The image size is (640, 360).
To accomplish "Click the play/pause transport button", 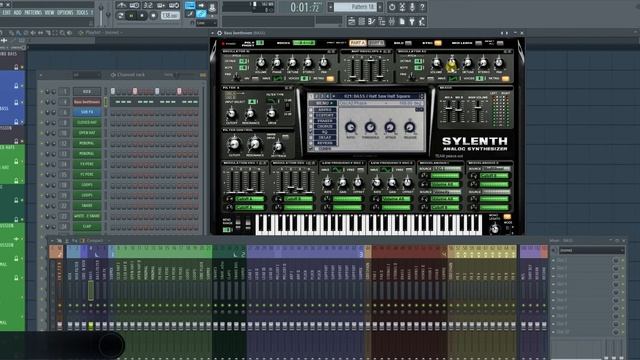I will click(131, 16).
